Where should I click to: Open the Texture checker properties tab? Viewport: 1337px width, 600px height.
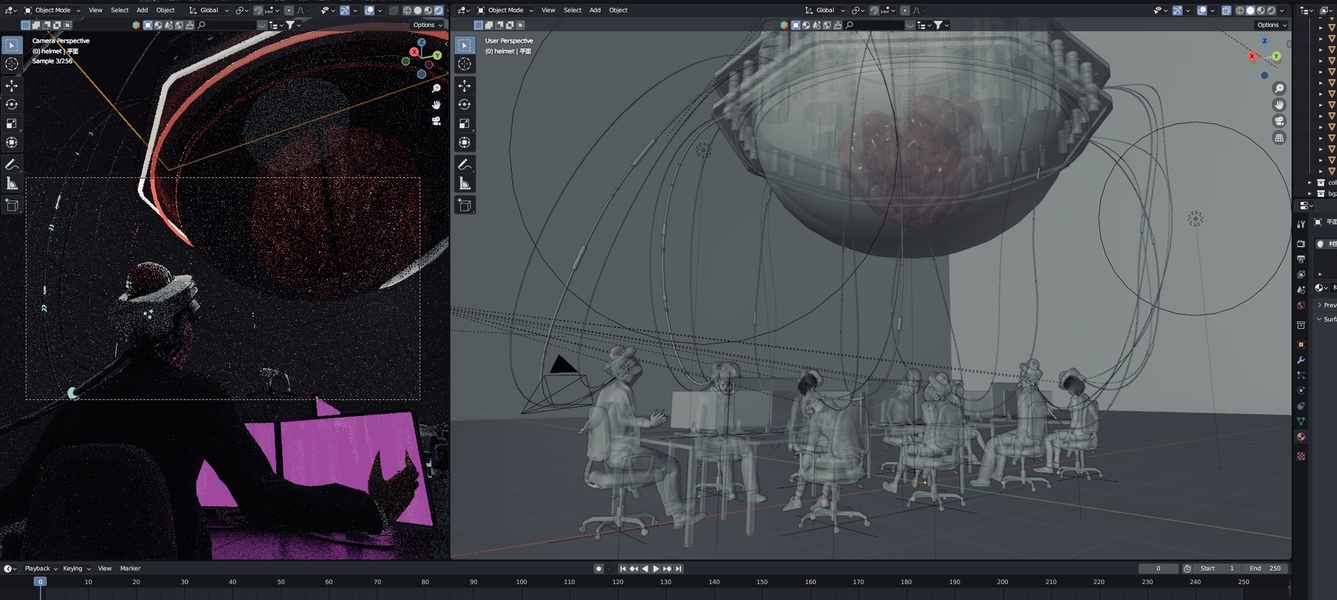(x=1301, y=456)
